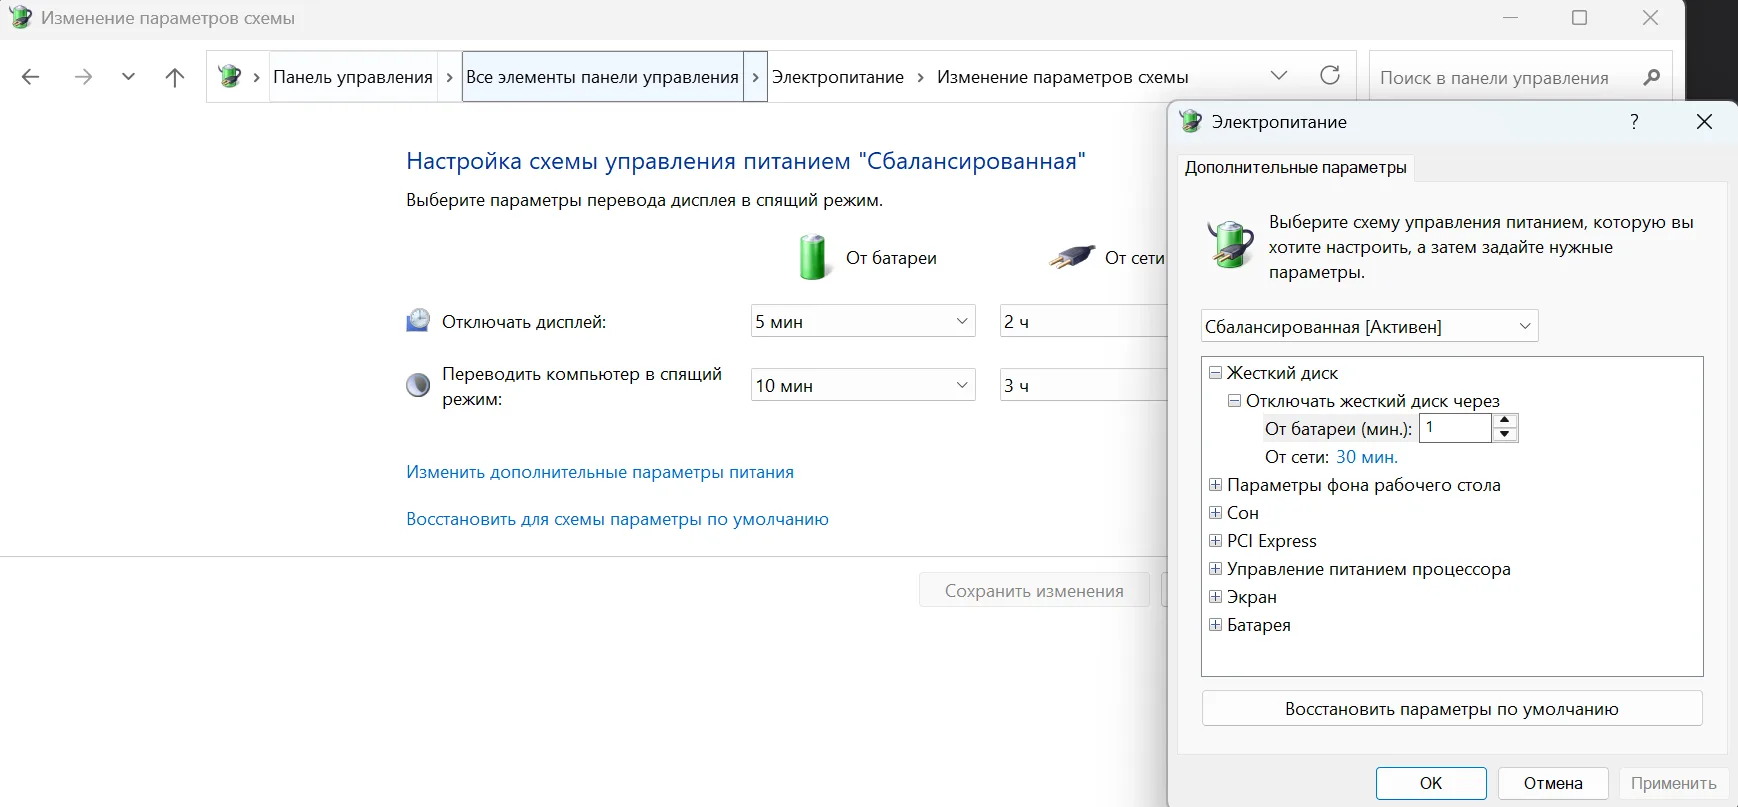Minimize the main window

coord(1510,18)
